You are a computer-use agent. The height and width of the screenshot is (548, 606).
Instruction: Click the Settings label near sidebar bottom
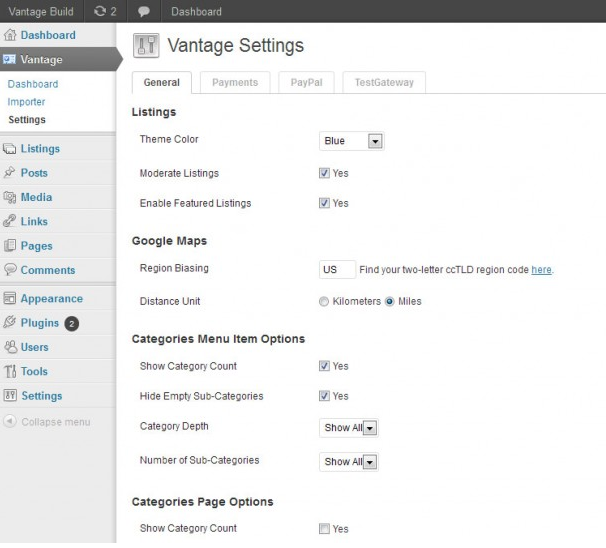tap(42, 396)
